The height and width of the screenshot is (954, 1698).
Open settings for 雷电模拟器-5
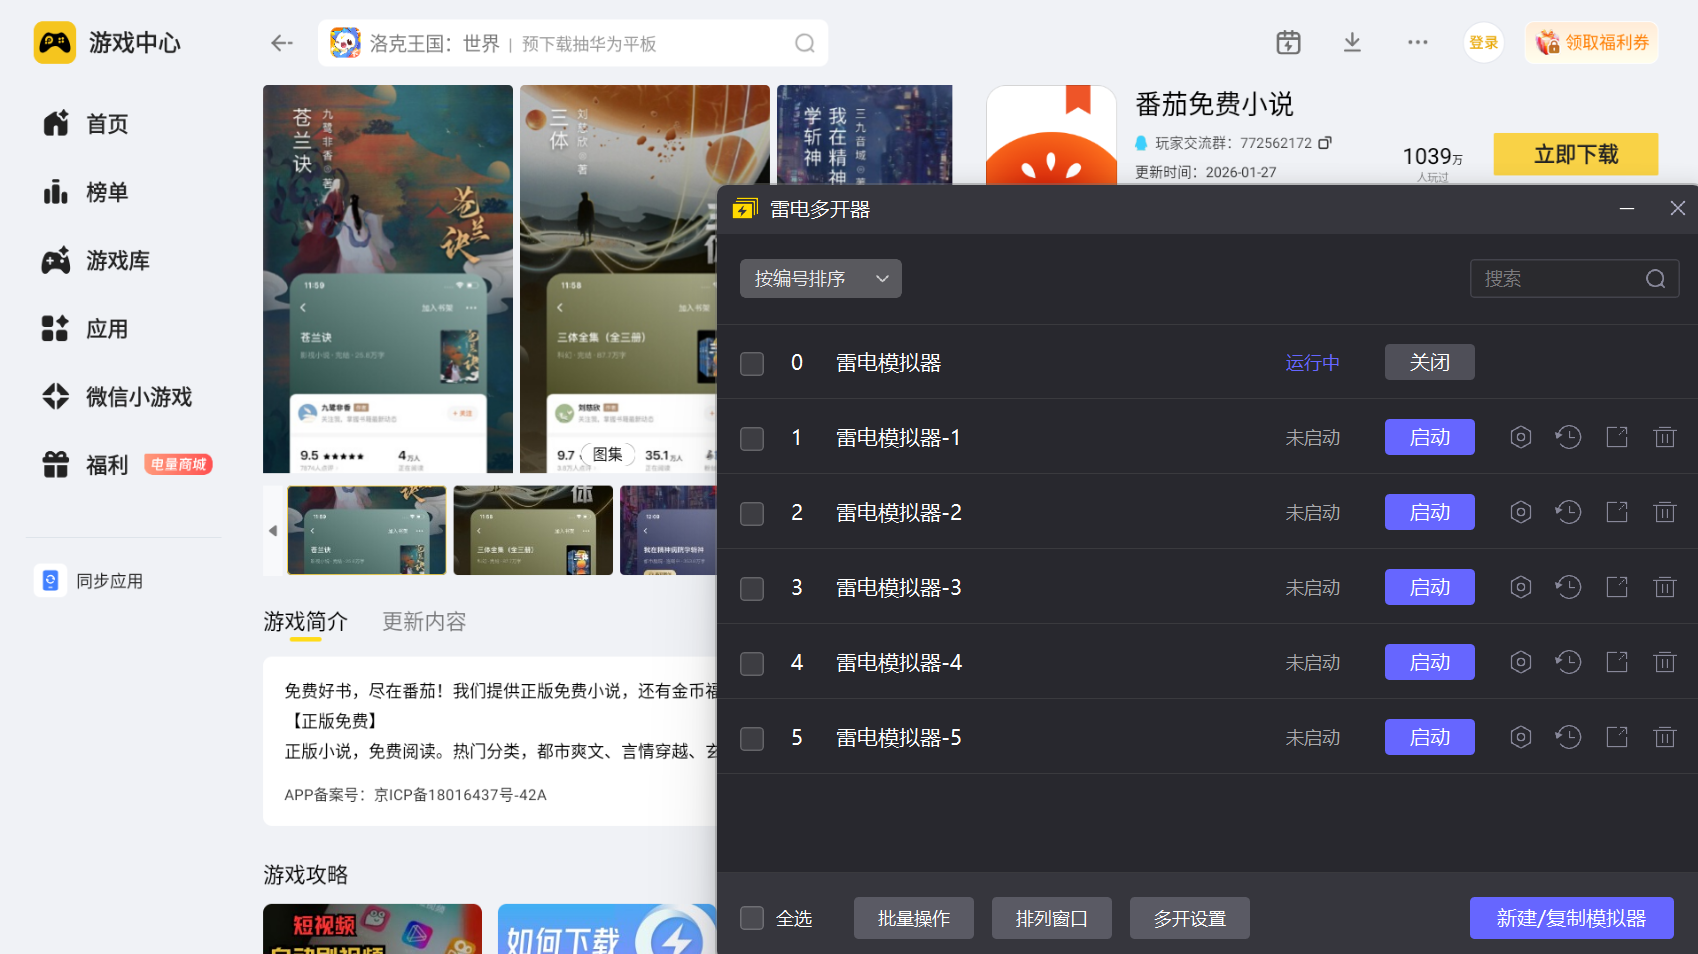(x=1520, y=737)
